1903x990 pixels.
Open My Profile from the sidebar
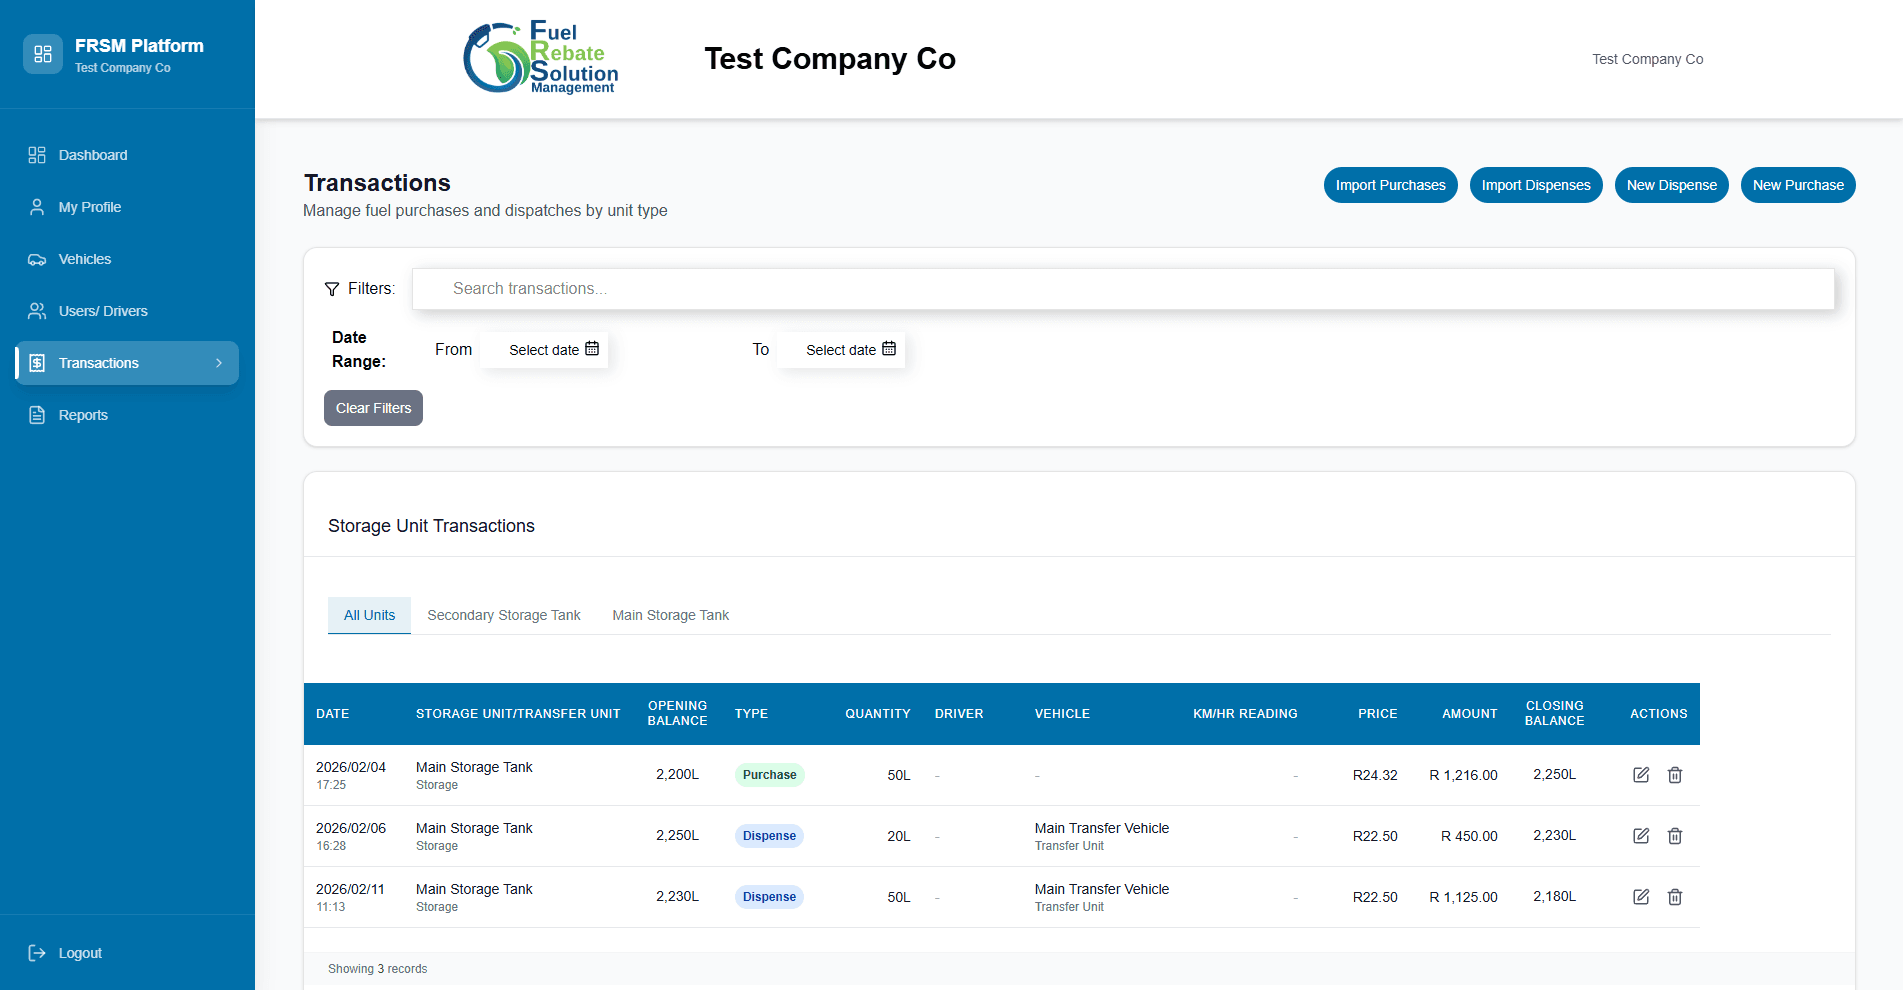pos(127,207)
